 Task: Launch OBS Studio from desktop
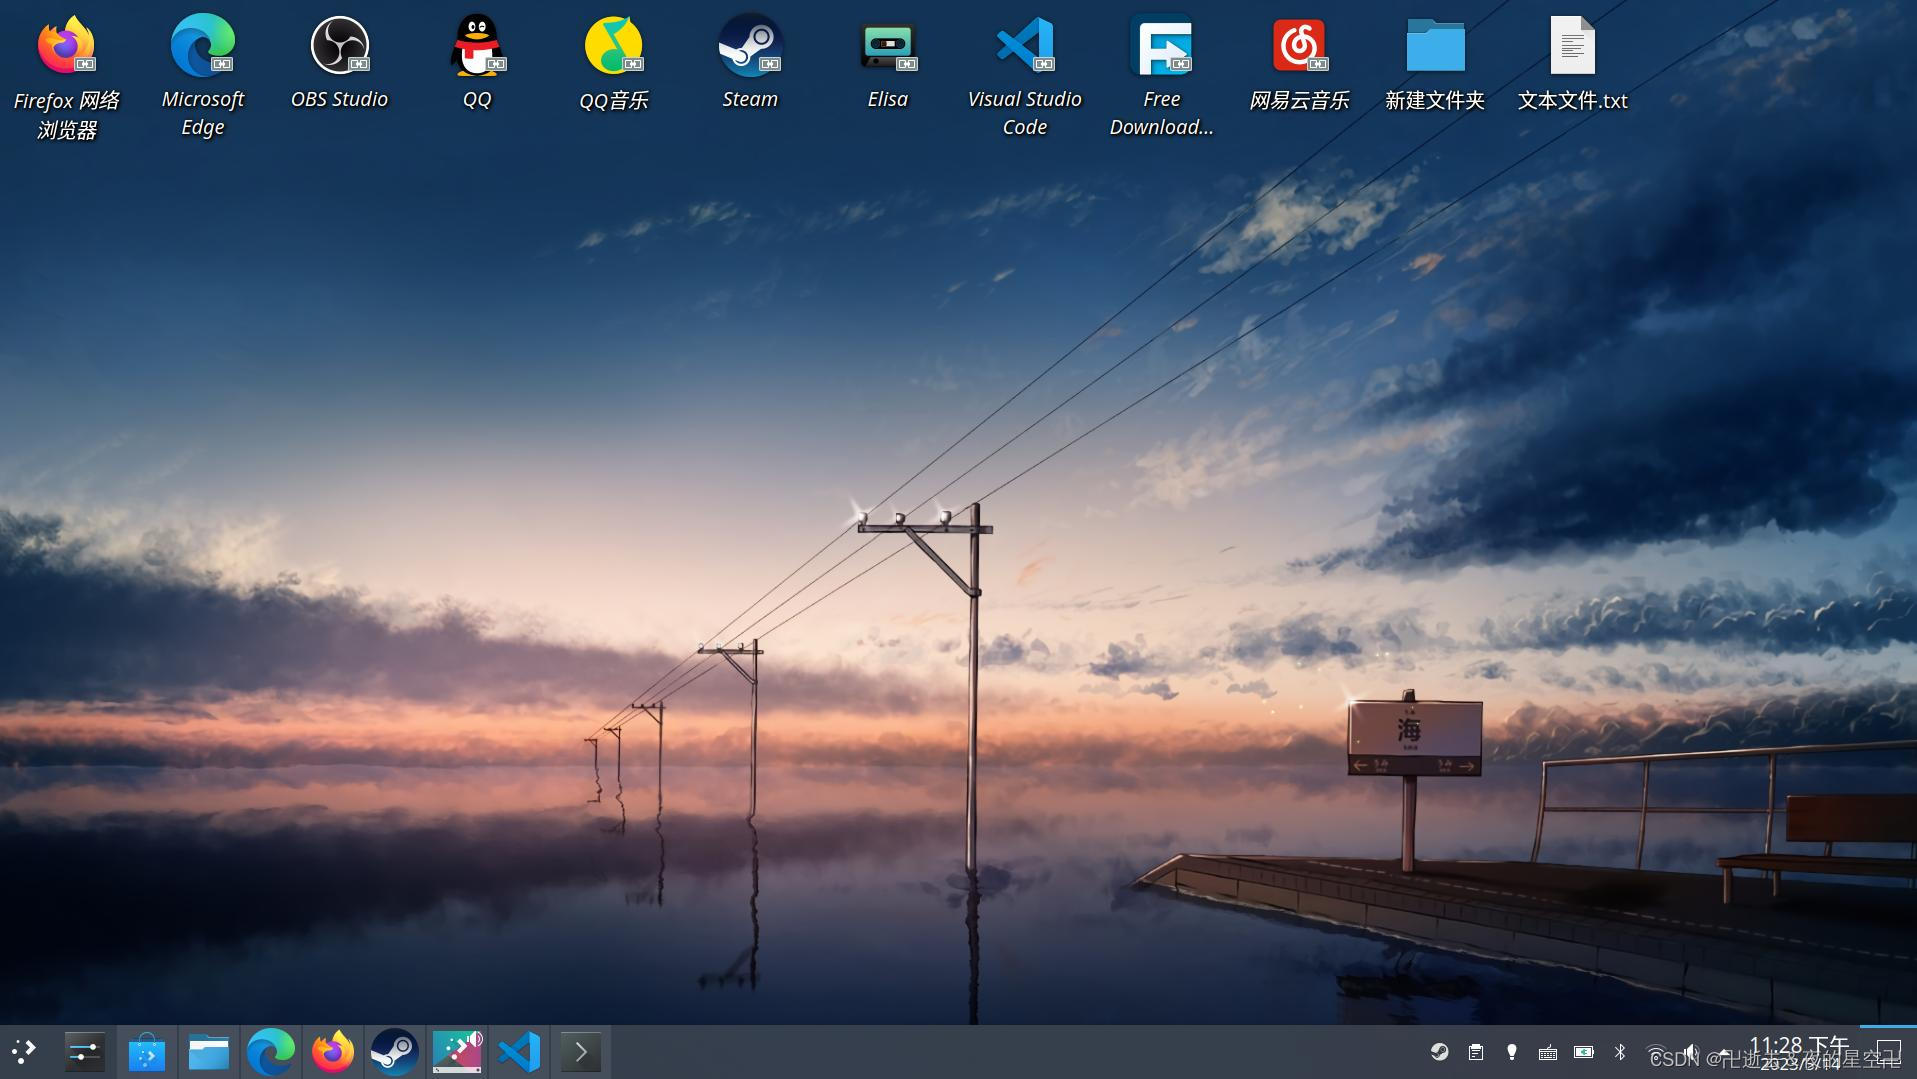340,45
